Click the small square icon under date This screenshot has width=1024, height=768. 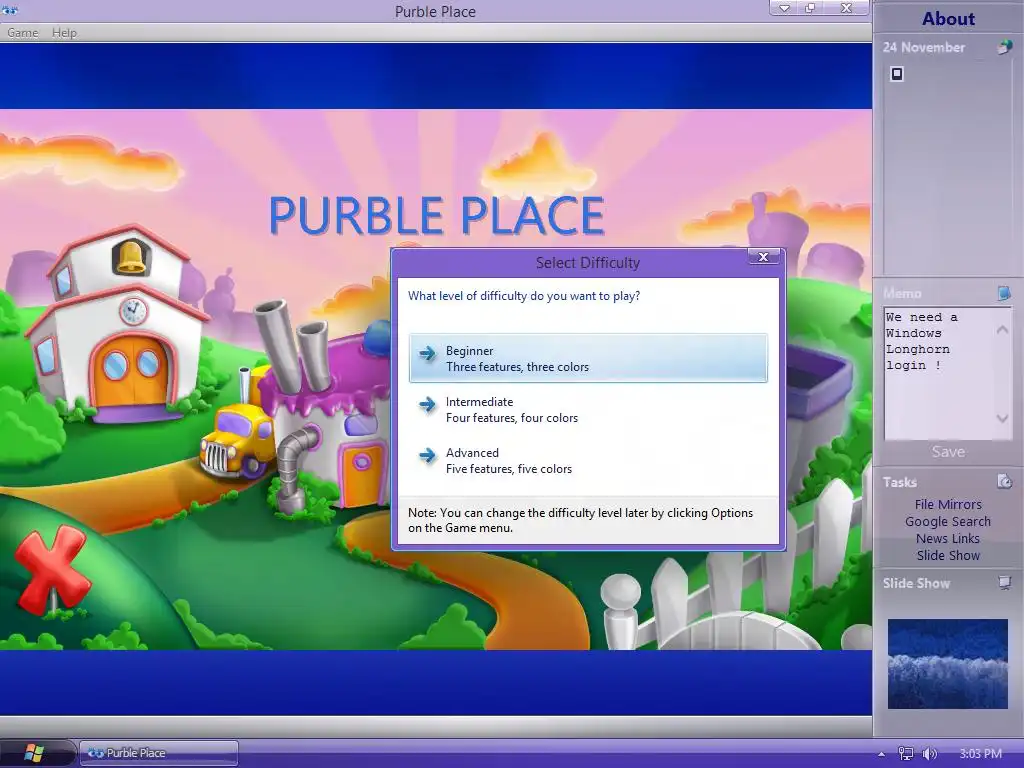pos(897,74)
